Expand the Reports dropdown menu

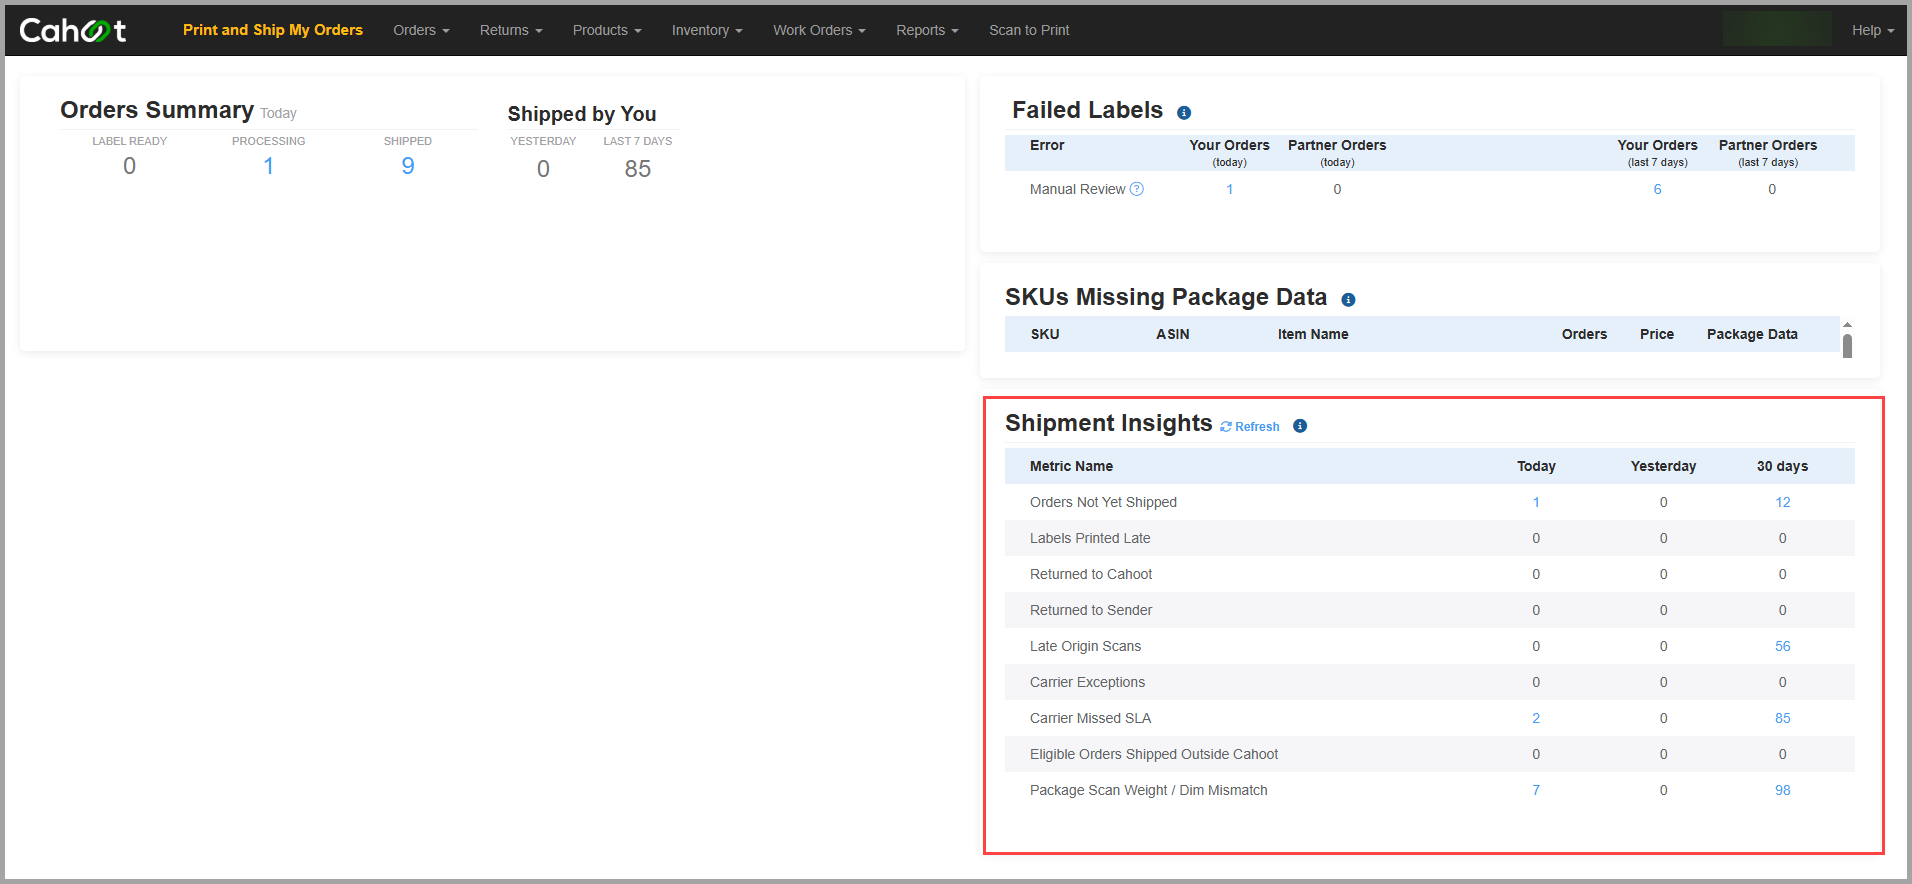(927, 30)
